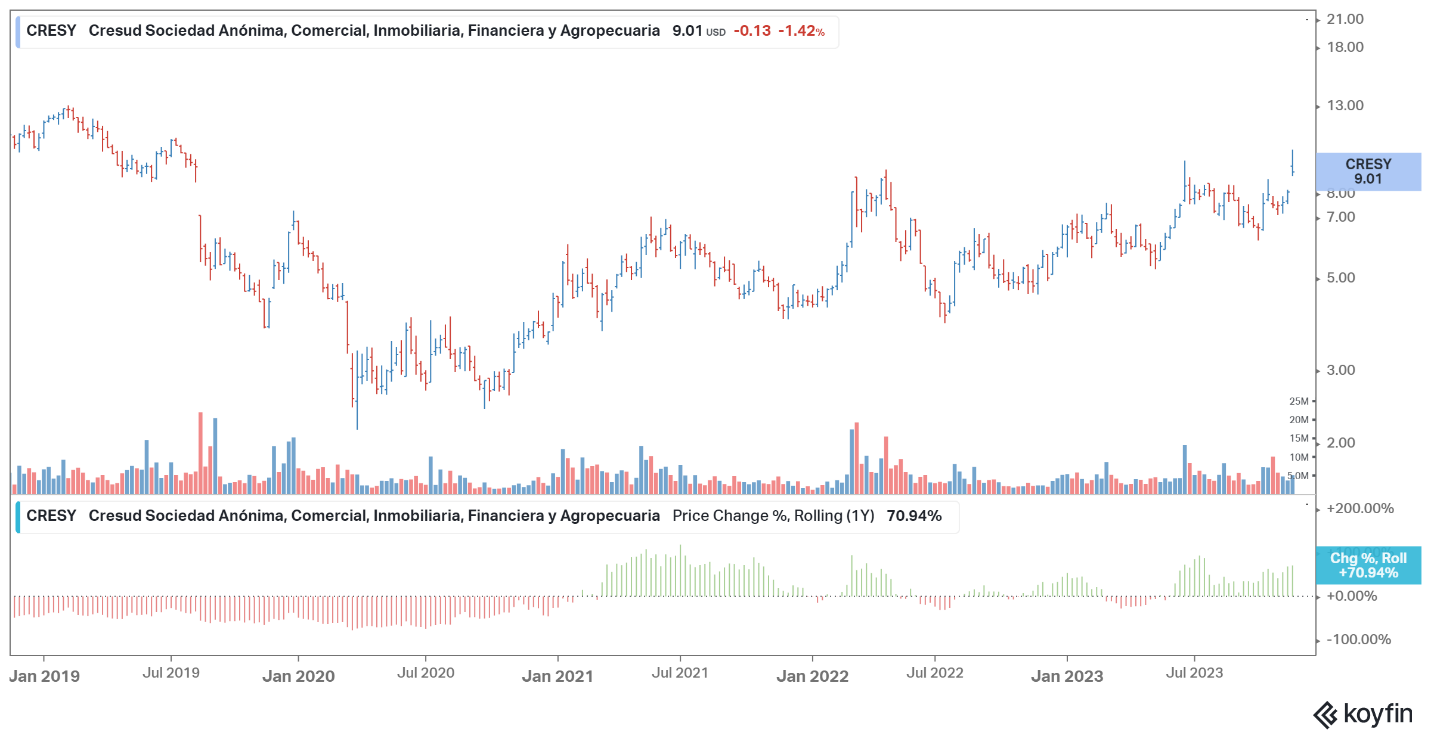This screenshot has height=739, width=1431.
Task: Click the Cresud company name in the lower legend
Action: point(374,516)
